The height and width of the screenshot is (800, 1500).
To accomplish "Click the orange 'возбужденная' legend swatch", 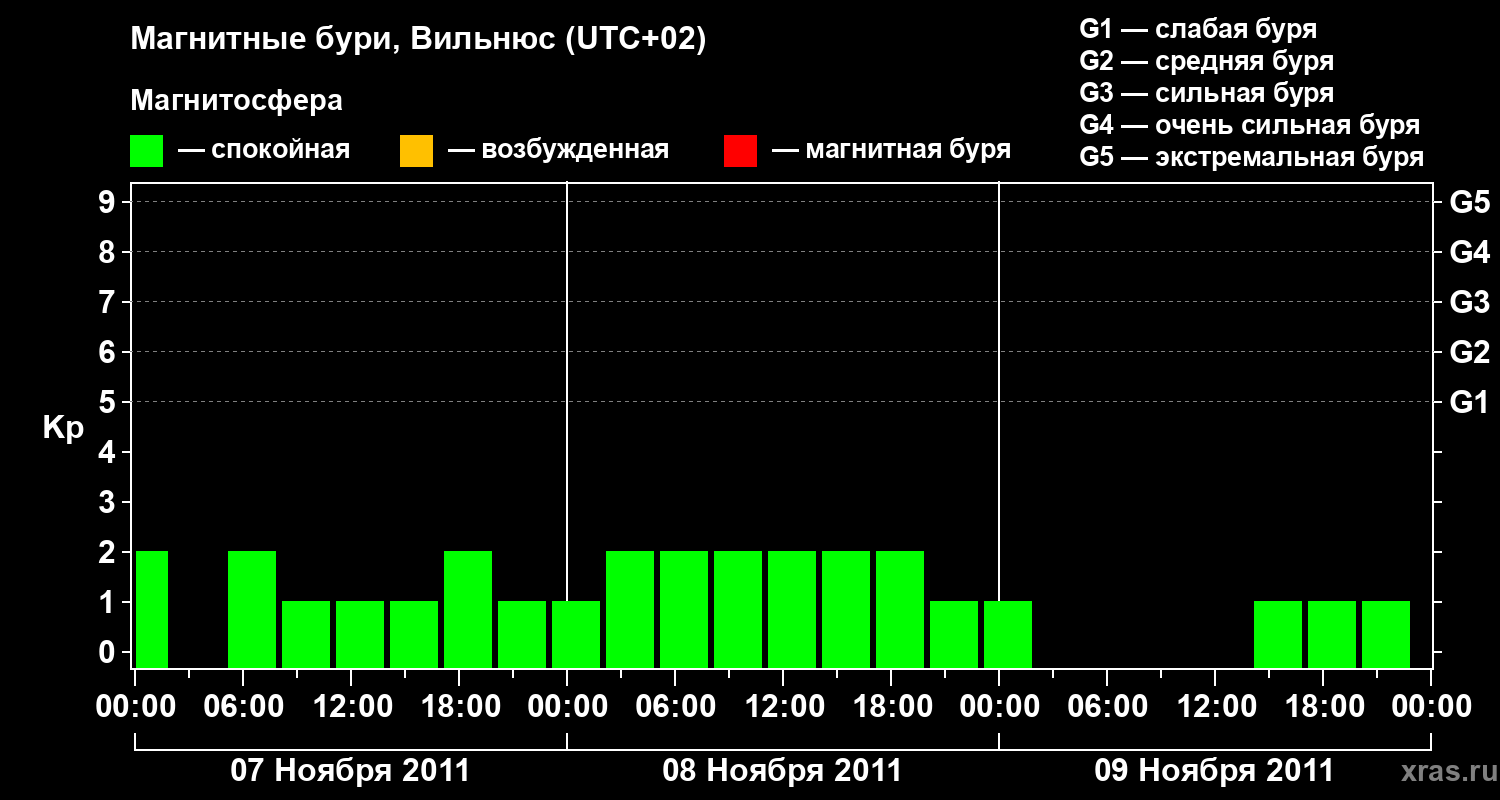I will (x=416, y=151).
